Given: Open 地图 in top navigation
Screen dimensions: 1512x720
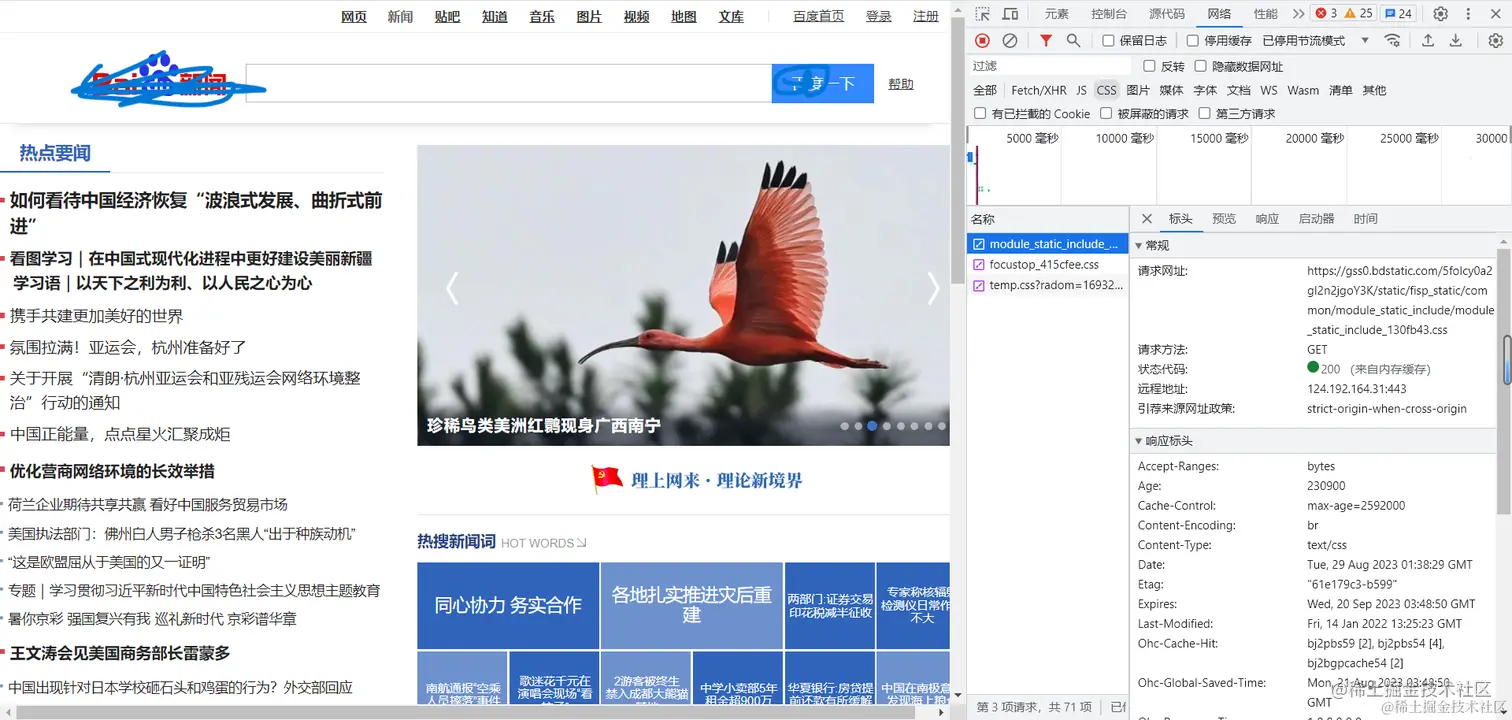Looking at the screenshot, I should pos(684,16).
